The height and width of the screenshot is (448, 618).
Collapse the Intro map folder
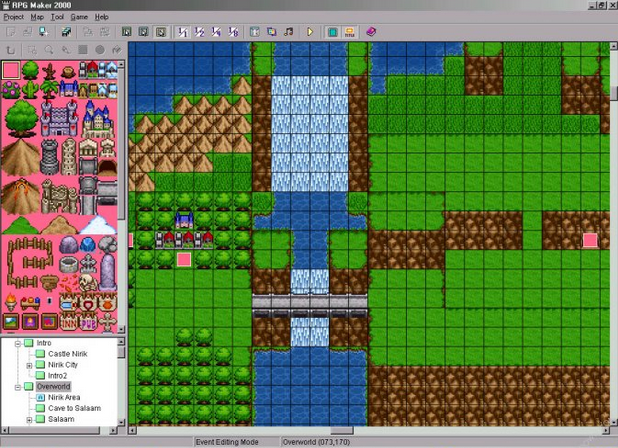(18, 344)
